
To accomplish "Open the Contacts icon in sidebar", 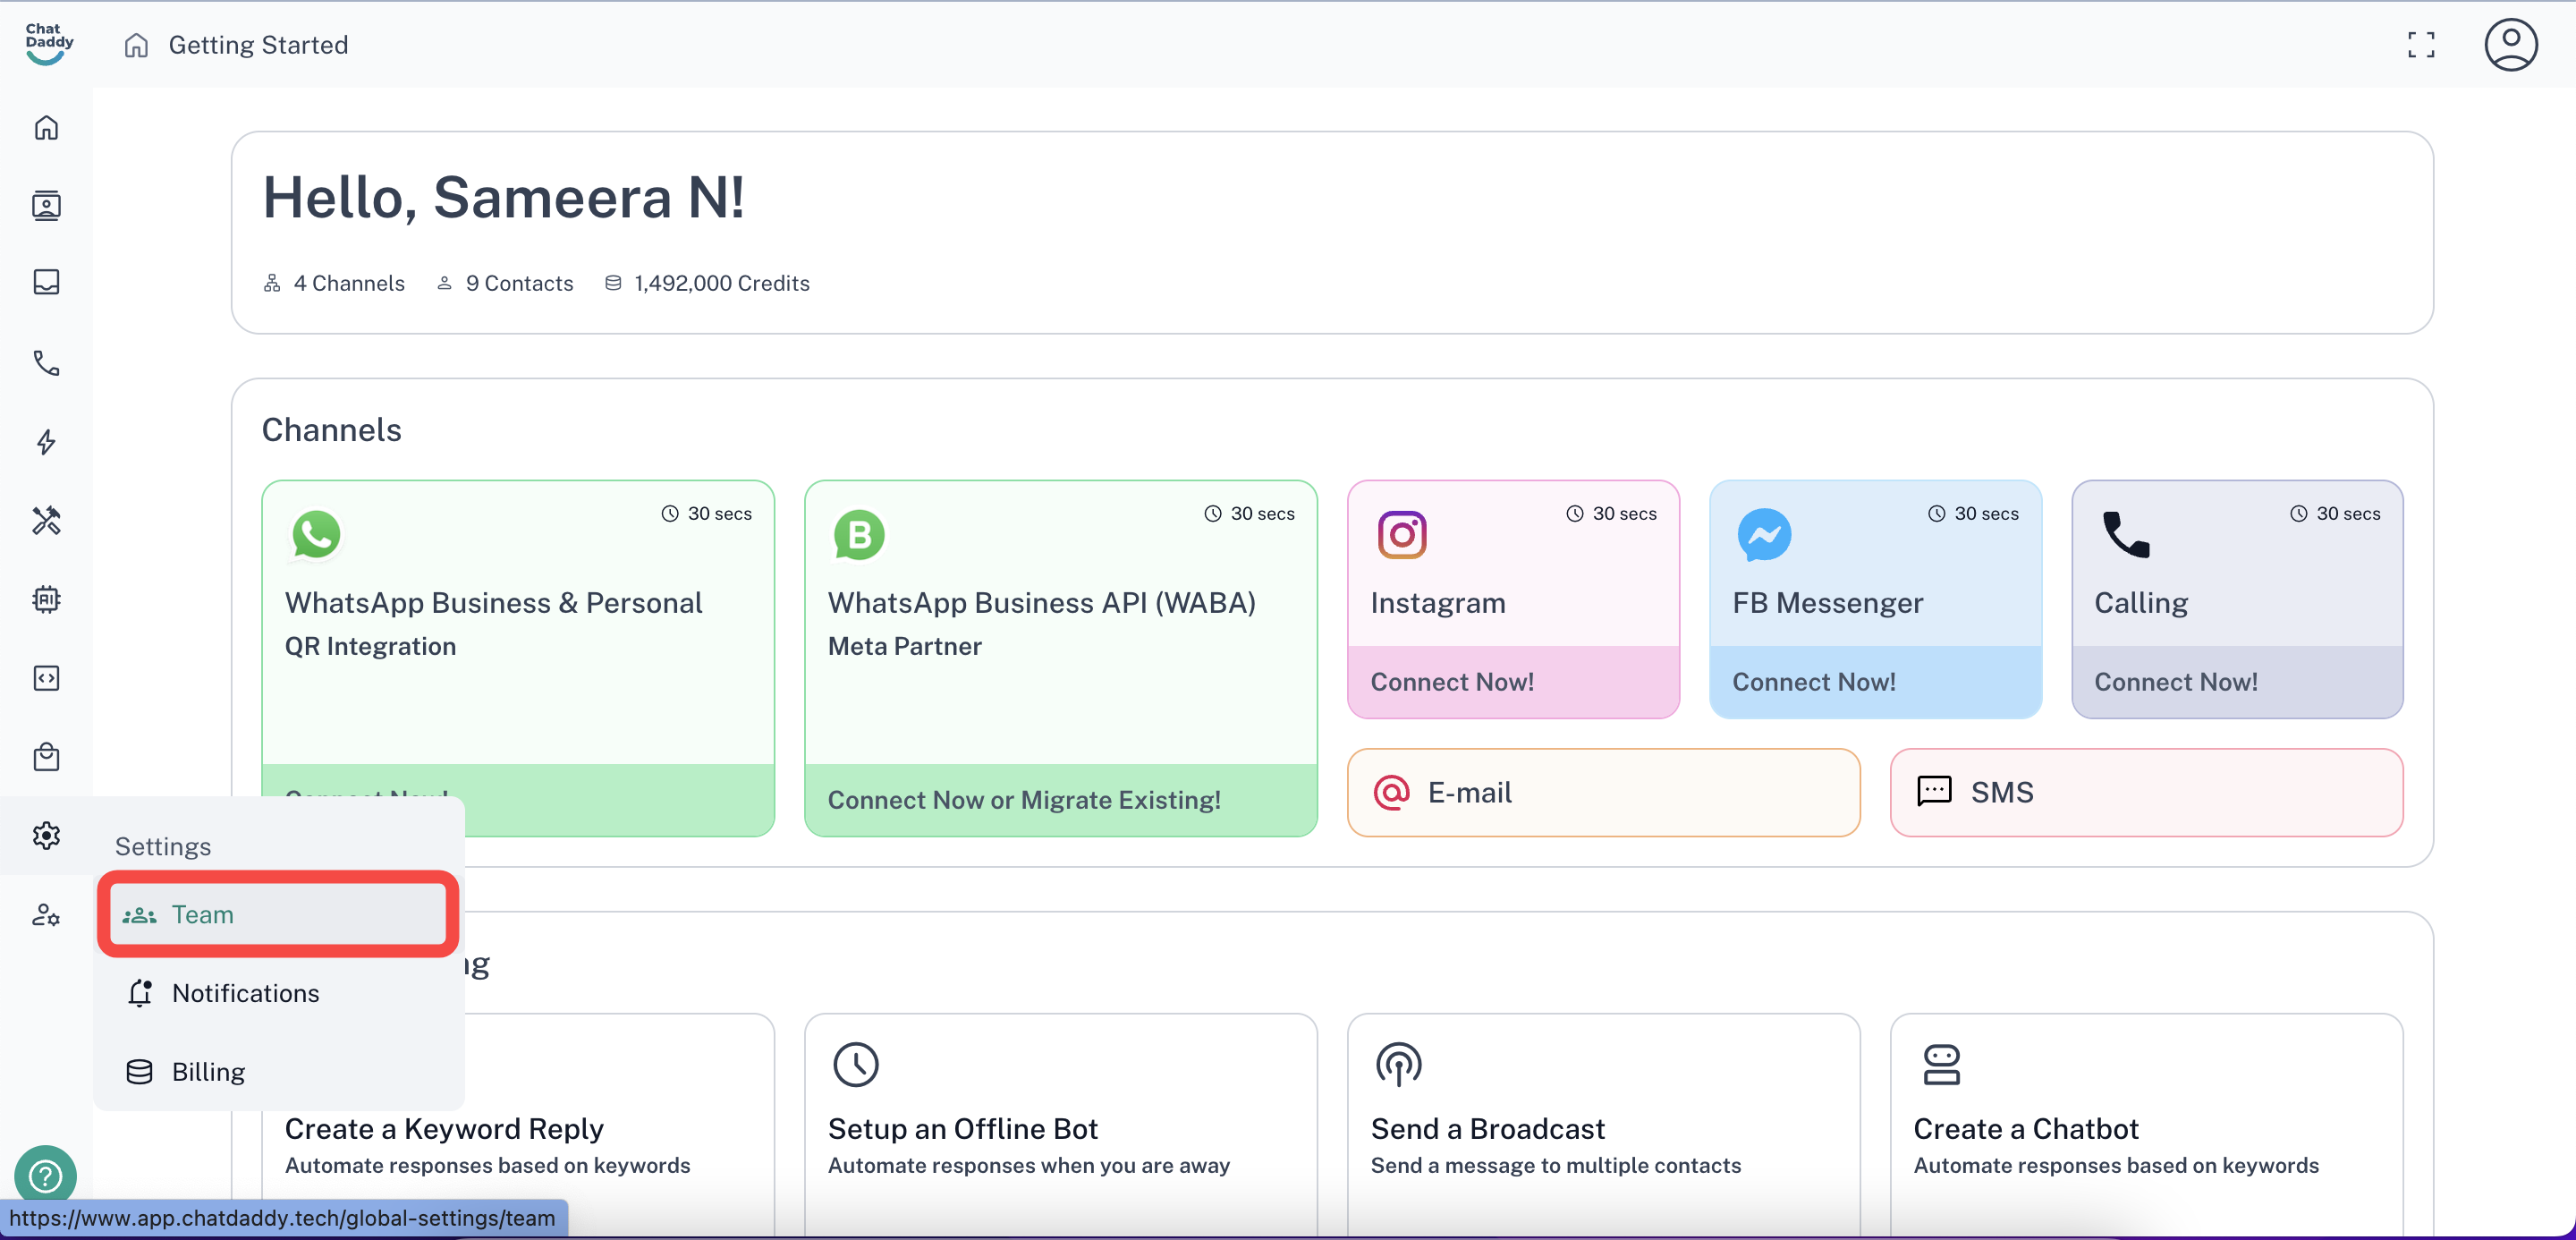I will [x=46, y=205].
